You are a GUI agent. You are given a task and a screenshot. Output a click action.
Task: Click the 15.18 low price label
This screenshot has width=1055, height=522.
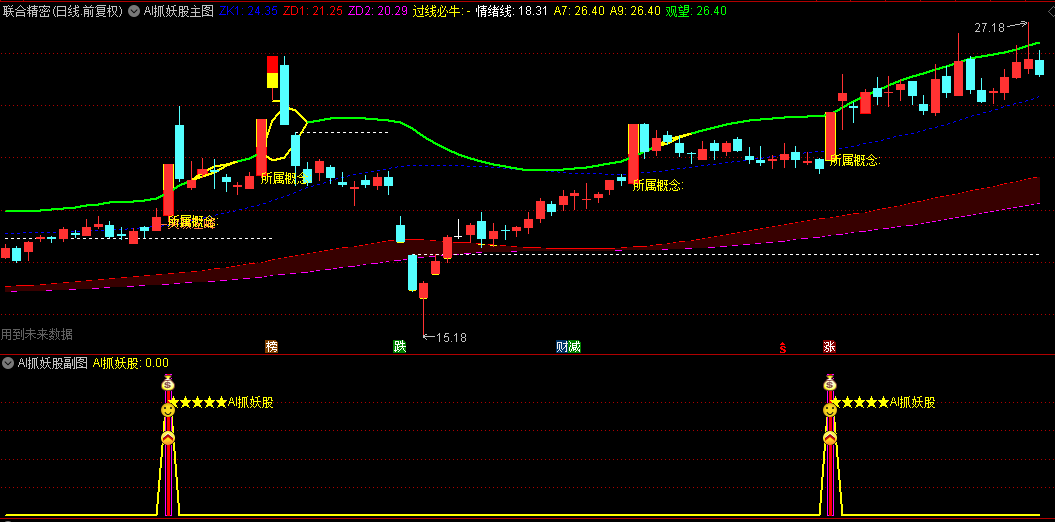(451, 338)
